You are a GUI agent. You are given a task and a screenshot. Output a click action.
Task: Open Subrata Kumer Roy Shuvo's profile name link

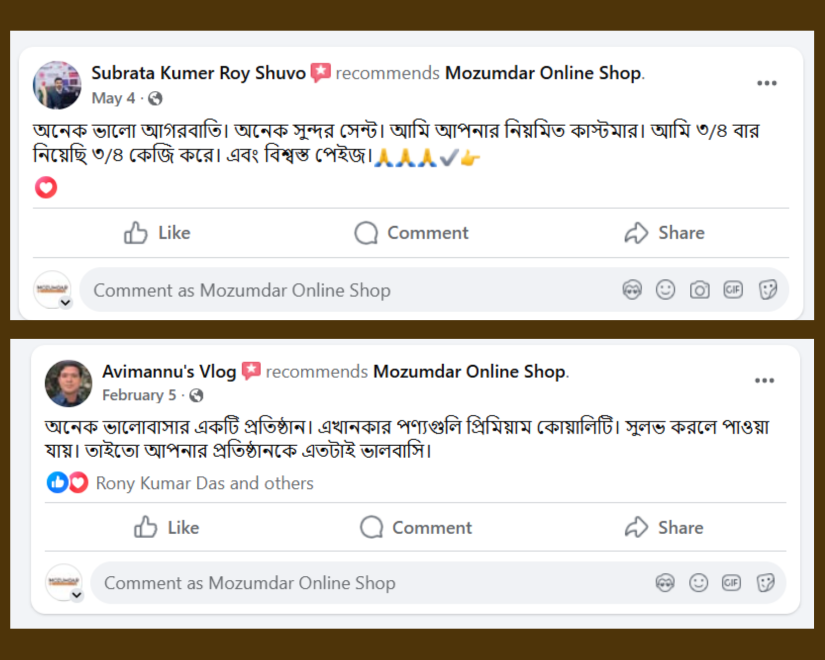[198, 73]
